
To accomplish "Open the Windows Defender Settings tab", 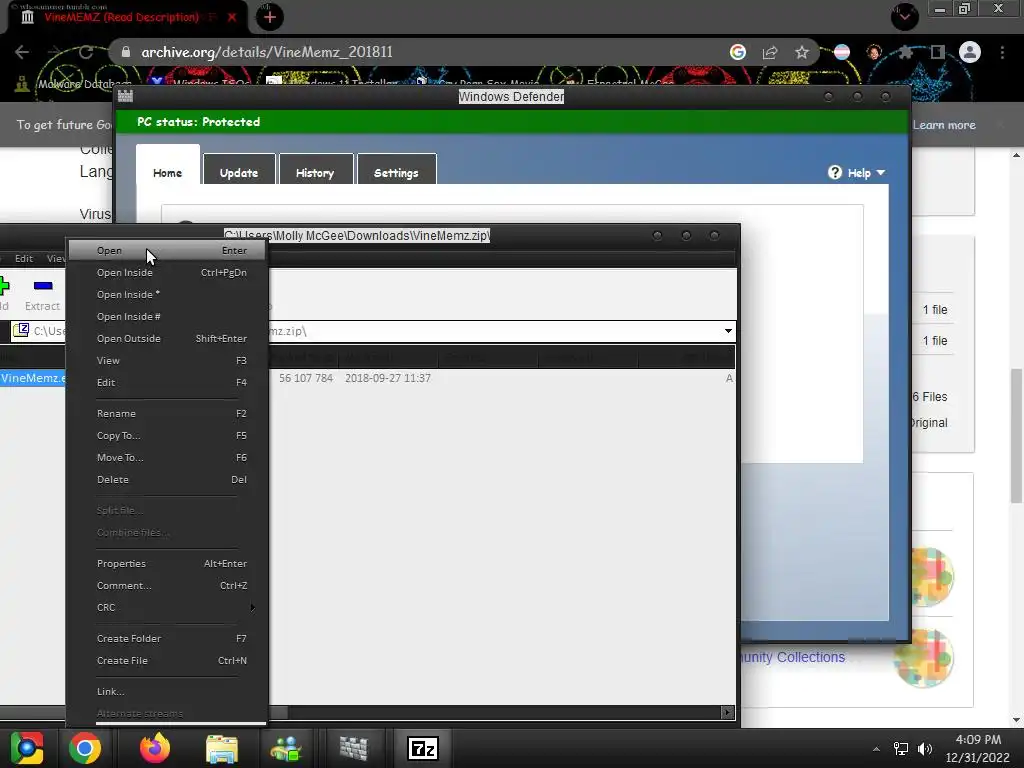I will [396, 170].
